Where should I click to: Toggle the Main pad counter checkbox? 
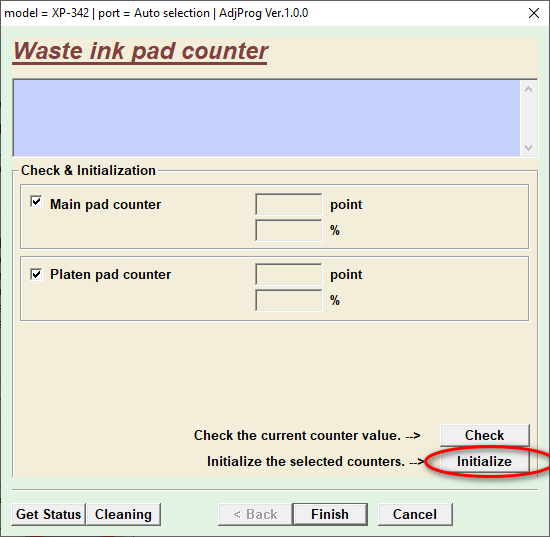pyautogui.click(x=36, y=202)
